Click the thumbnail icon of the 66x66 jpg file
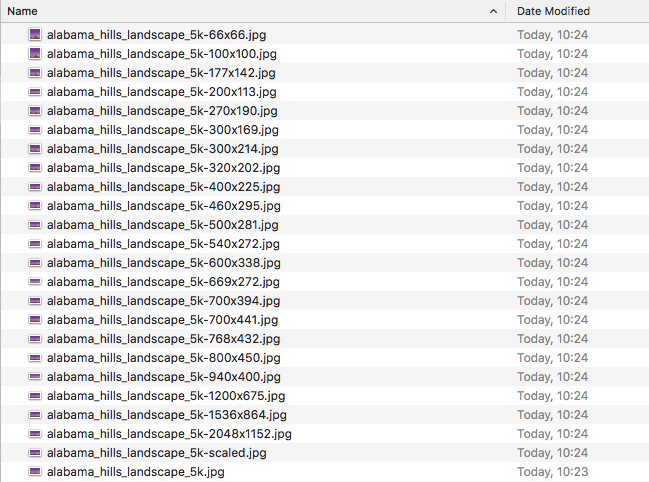The height and width of the screenshot is (482, 649). tap(35, 34)
